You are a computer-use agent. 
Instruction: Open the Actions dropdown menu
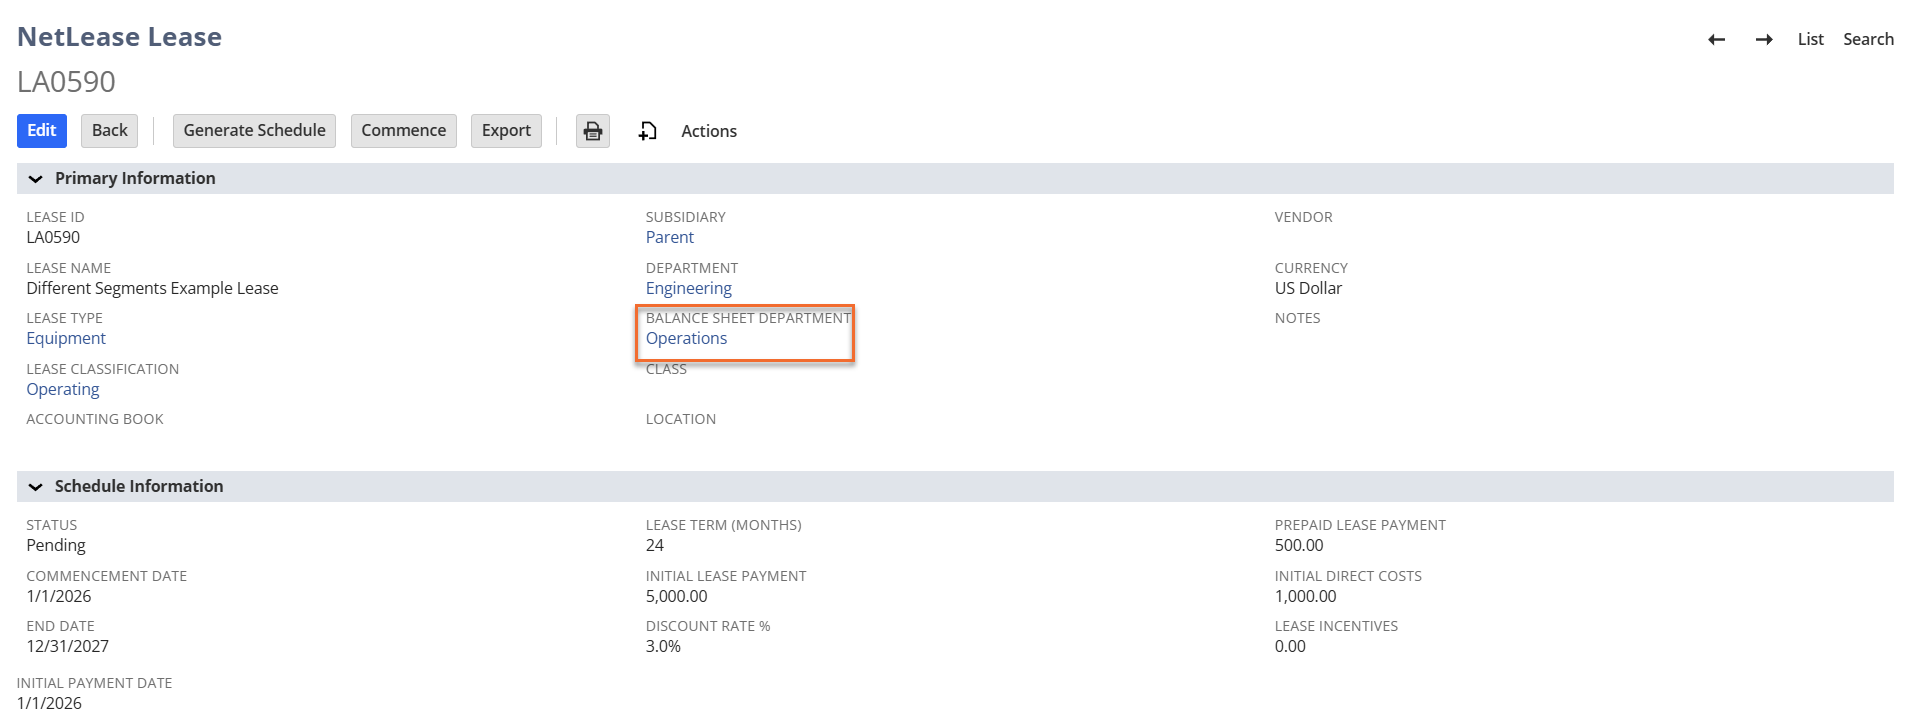tap(708, 131)
